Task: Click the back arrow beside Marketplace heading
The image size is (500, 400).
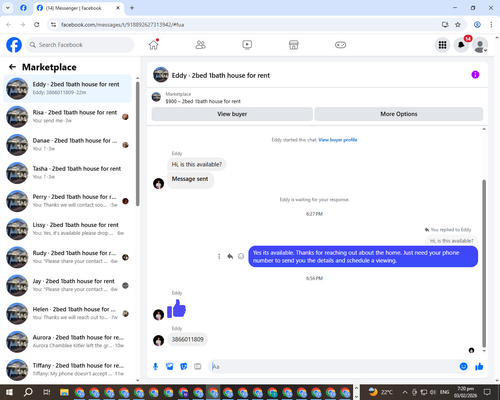Action: point(12,67)
